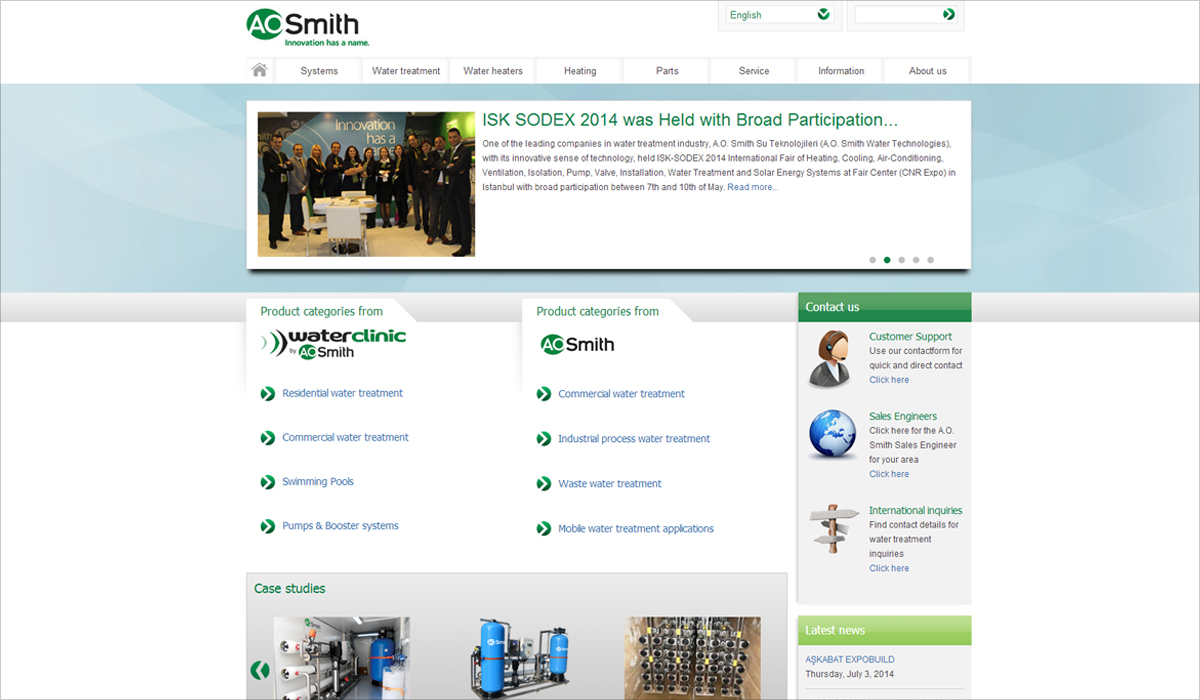The height and width of the screenshot is (700, 1200).
Task: Click the ISK SODEX 2014 headline
Action: 690,120
